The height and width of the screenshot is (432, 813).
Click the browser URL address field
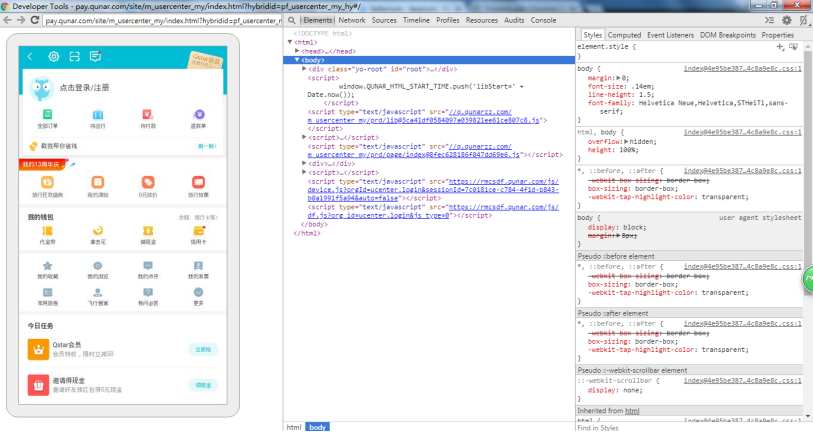163,20
